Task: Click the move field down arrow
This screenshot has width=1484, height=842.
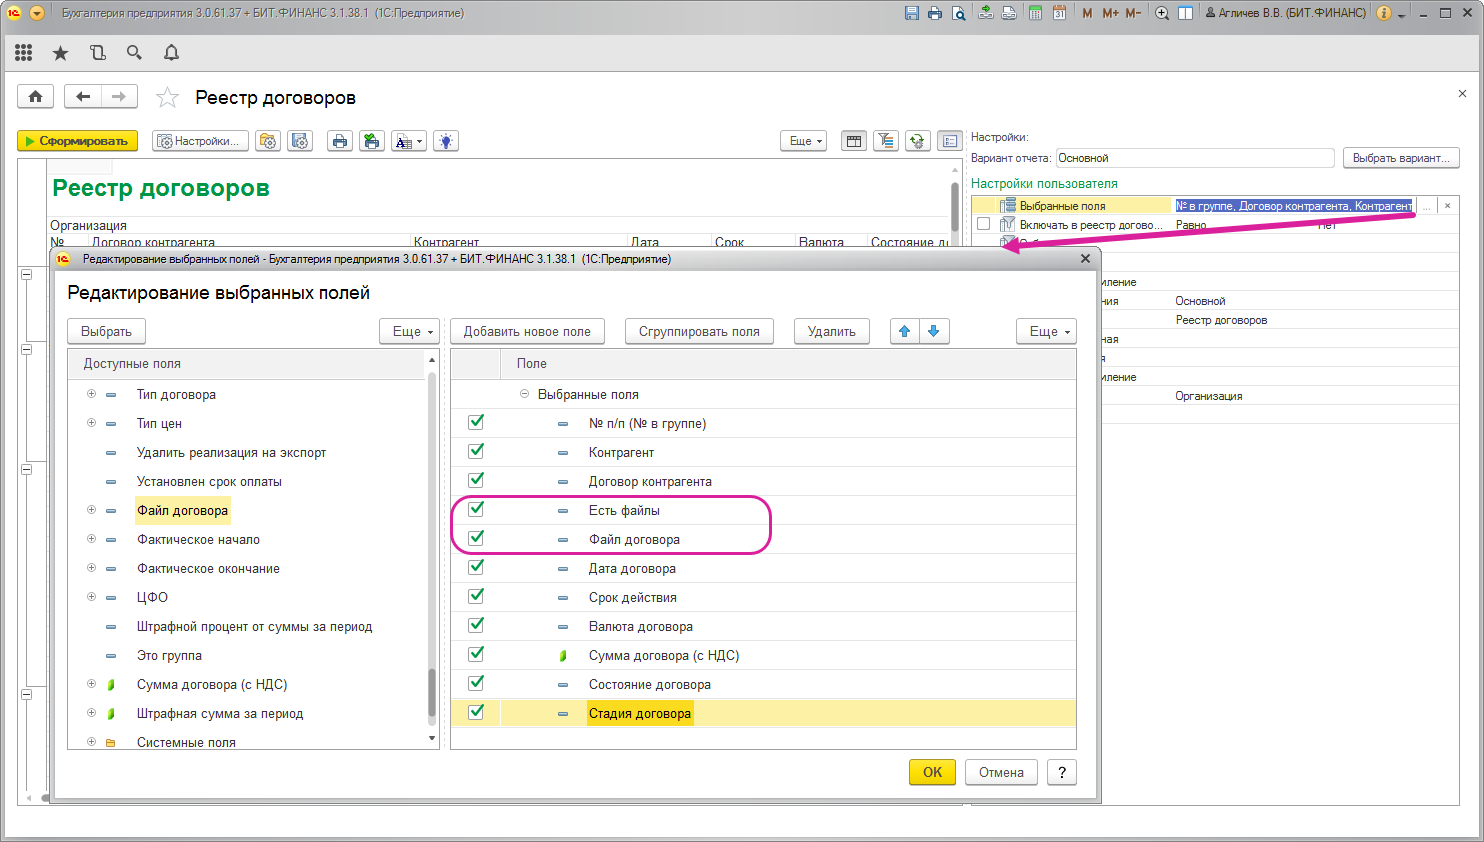Action: [934, 331]
